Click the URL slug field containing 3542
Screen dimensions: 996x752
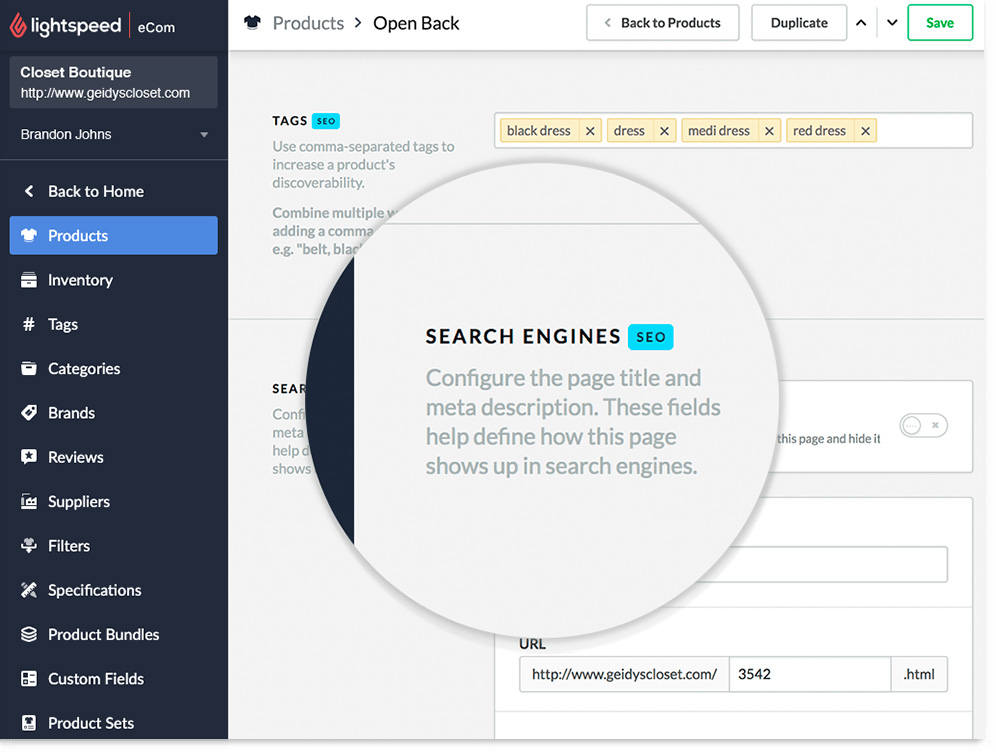click(x=810, y=674)
